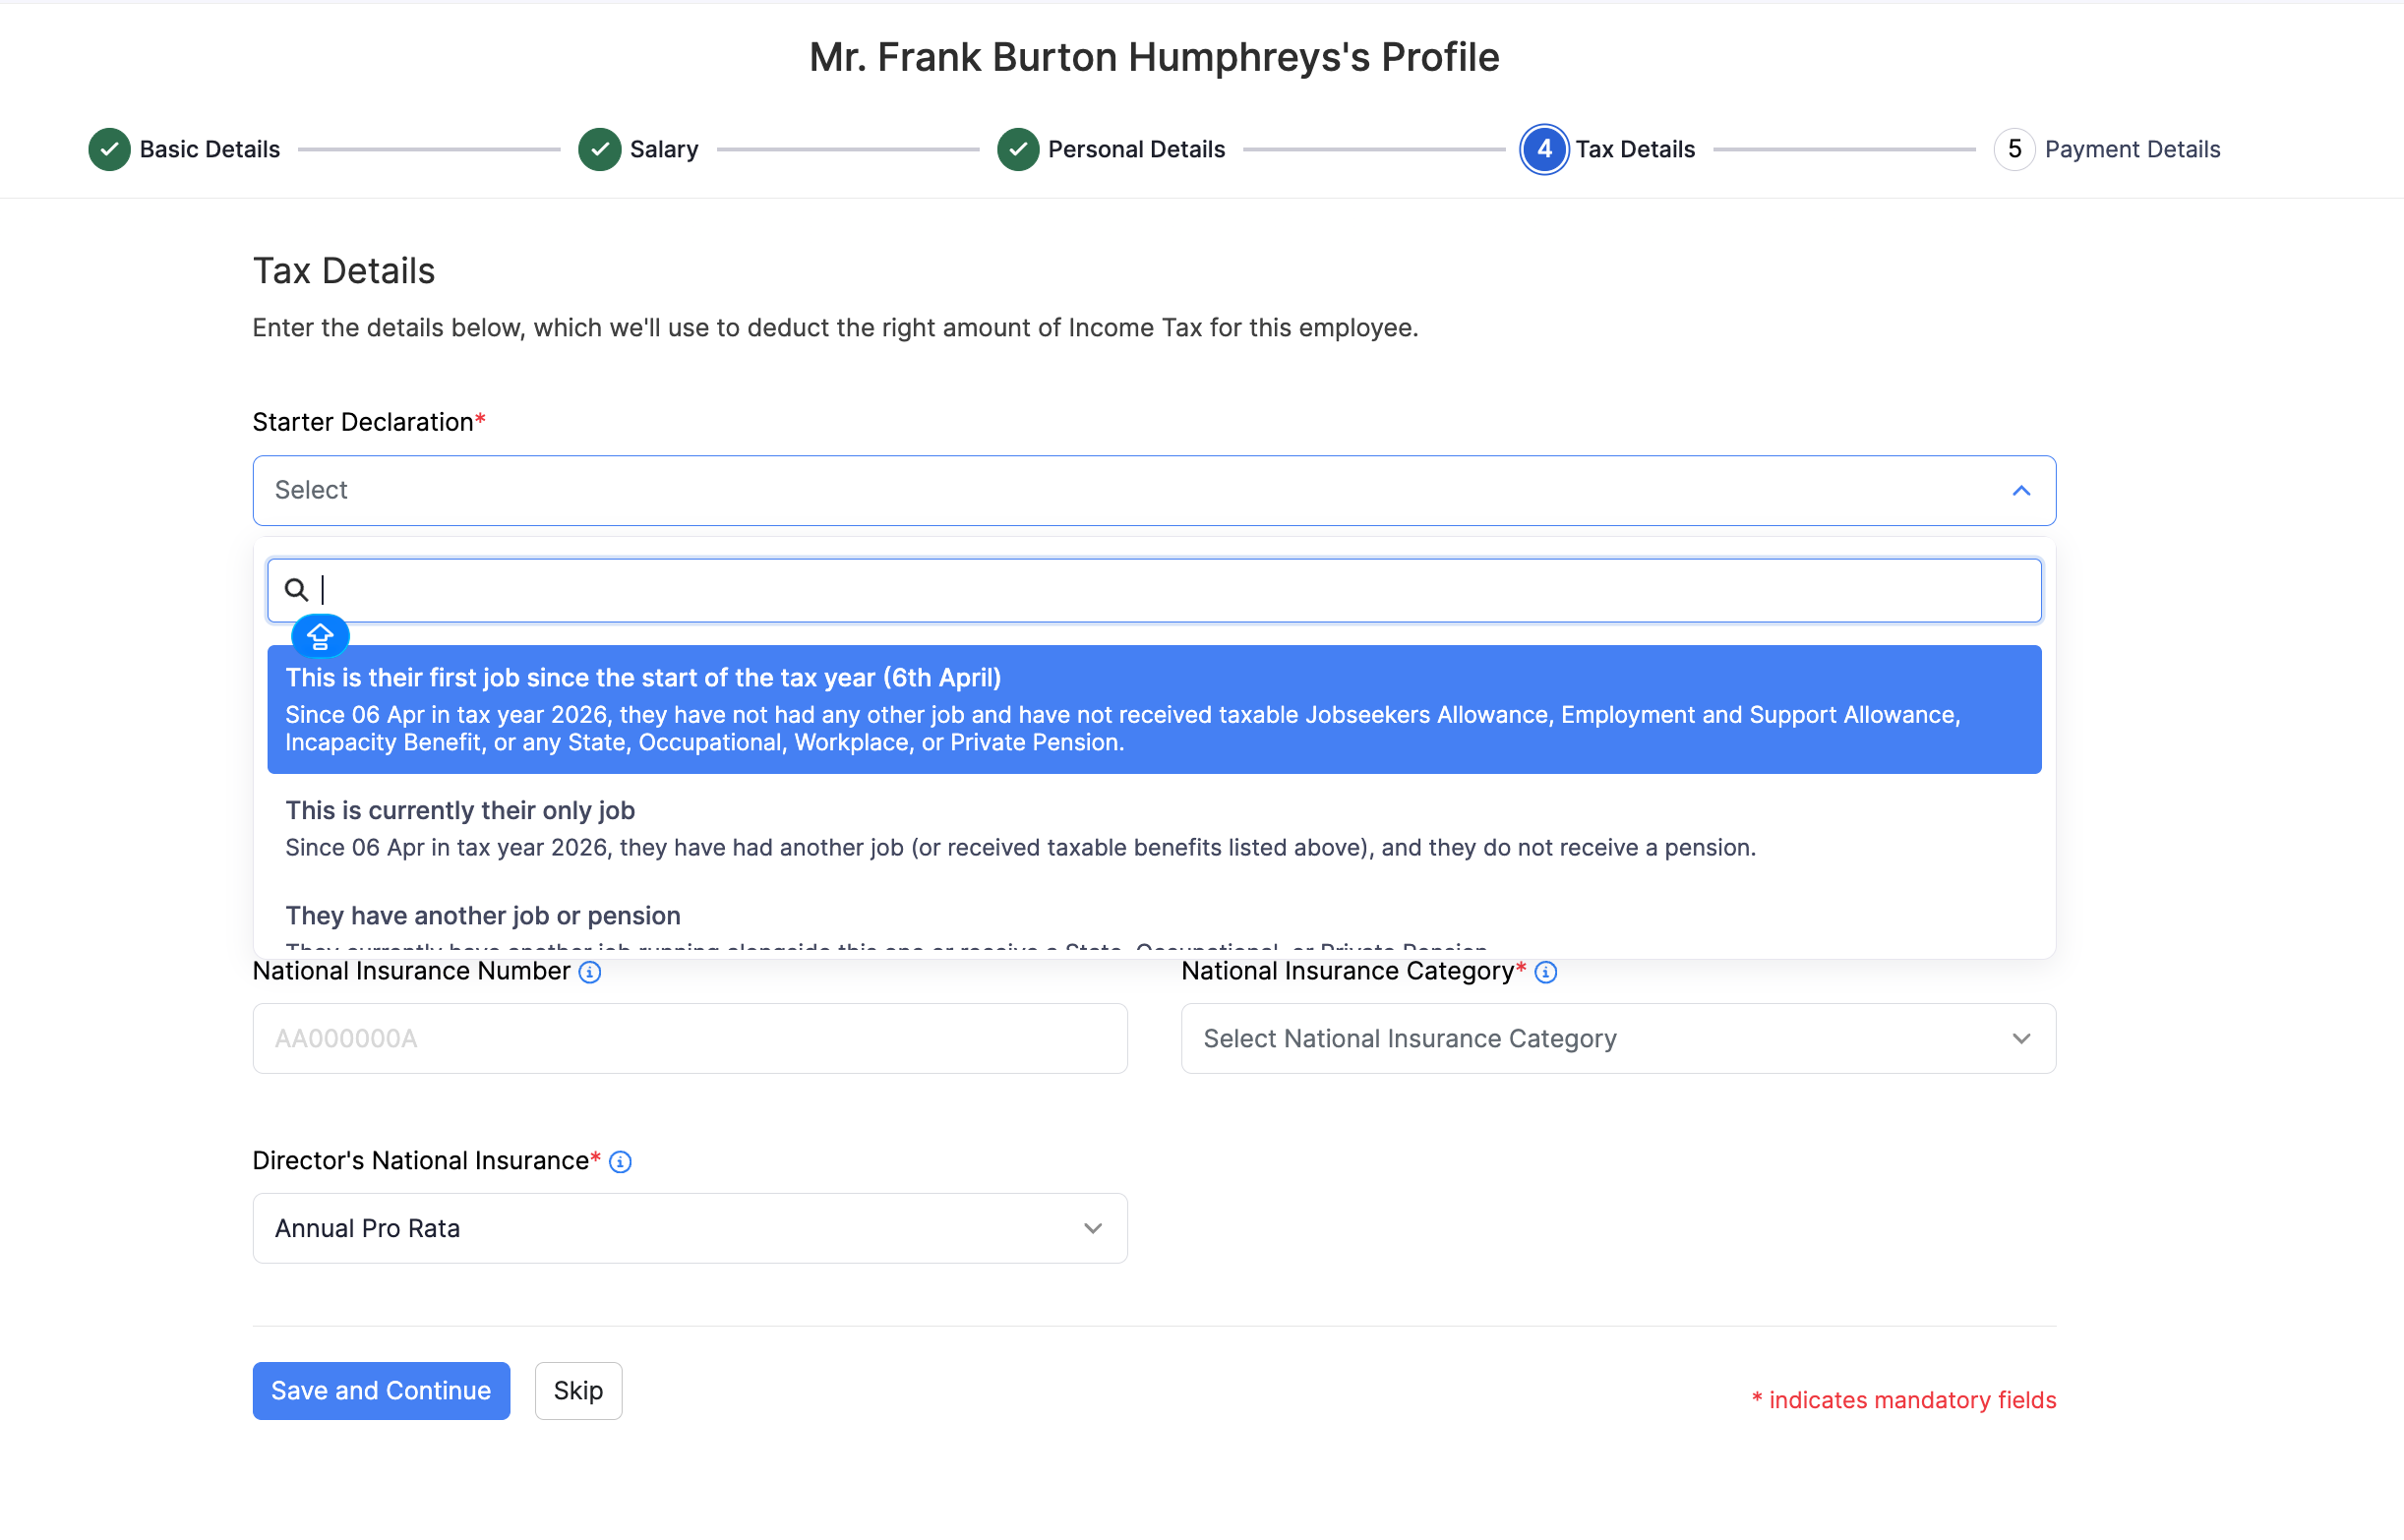Click the profile title 'Mr. Frank Burton Humphreys's Profile'
2404x1540 pixels.
[1154, 57]
